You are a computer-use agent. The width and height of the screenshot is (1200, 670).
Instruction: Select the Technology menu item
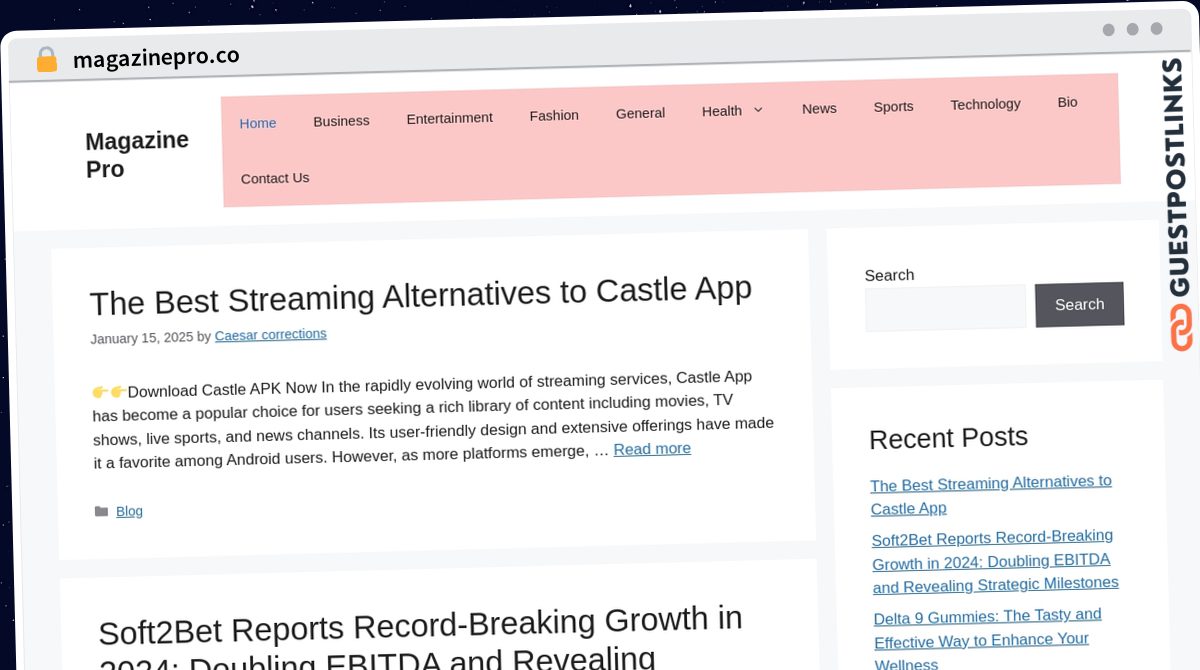[x=985, y=104]
